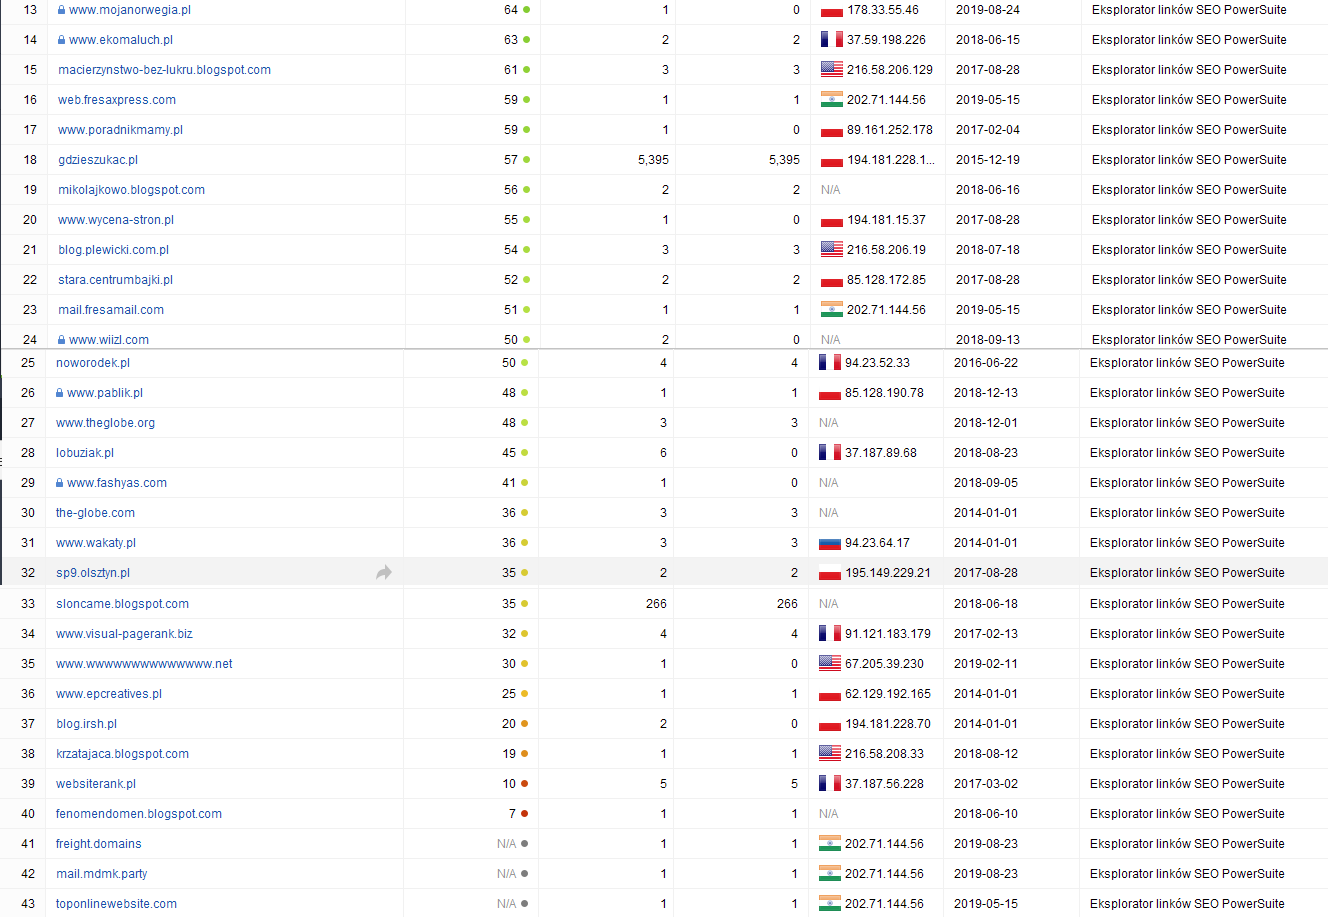This screenshot has width=1328, height=924.
Task: Select the date 2016-06-22
Action: [986, 363]
